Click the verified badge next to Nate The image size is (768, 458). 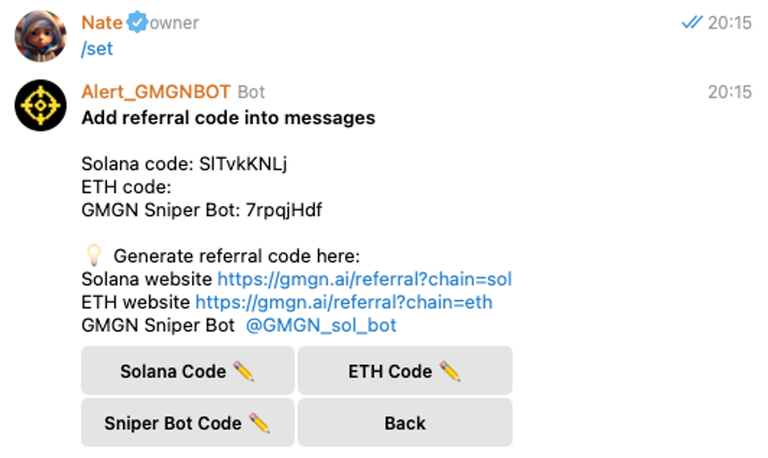coord(137,23)
